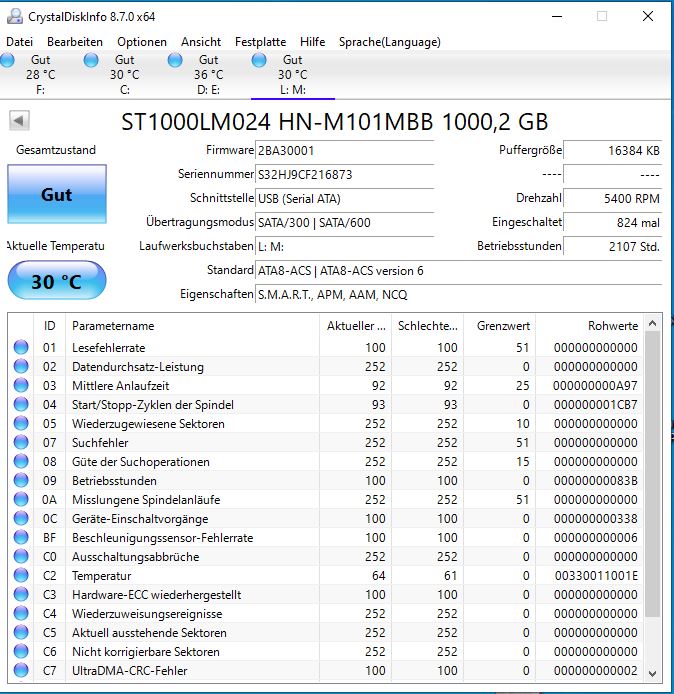Click the Firmware field 2BA30001
The height and width of the screenshot is (694, 674).
click(345, 150)
